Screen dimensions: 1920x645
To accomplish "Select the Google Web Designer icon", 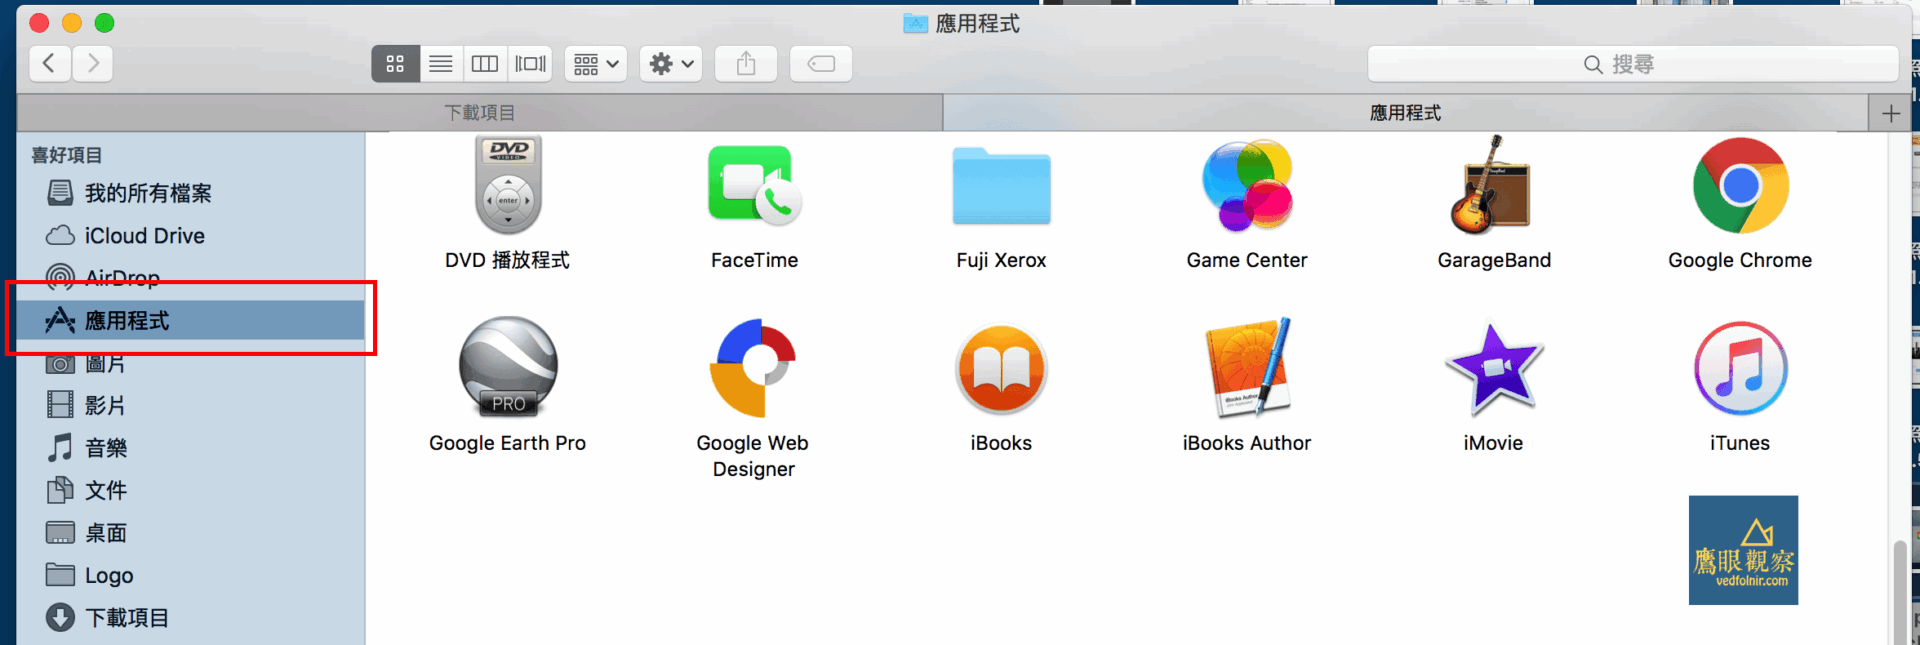I will pyautogui.click(x=754, y=368).
